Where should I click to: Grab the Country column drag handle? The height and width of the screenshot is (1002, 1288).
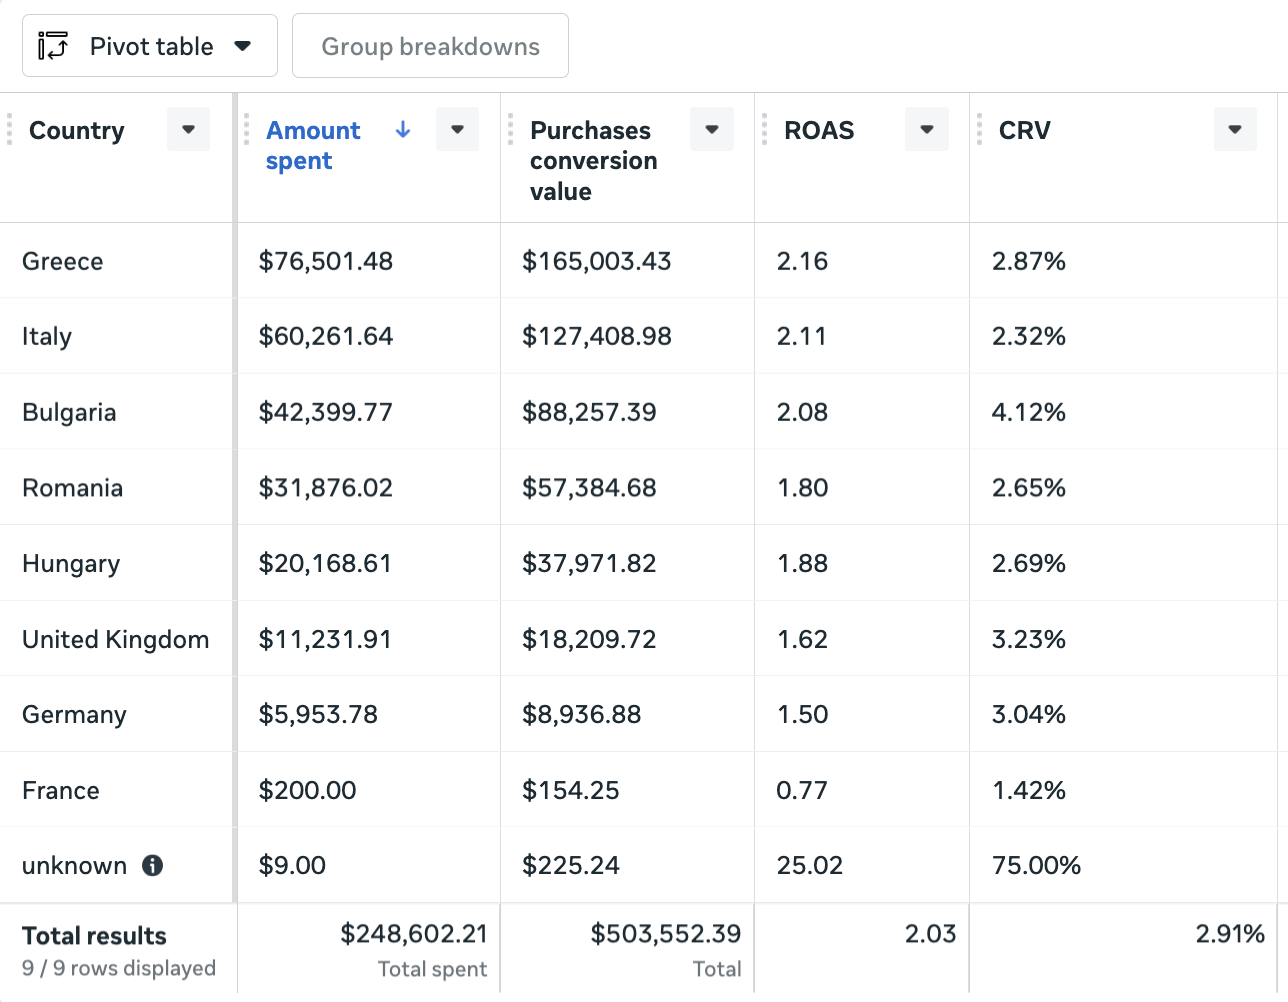coord(10,129)
